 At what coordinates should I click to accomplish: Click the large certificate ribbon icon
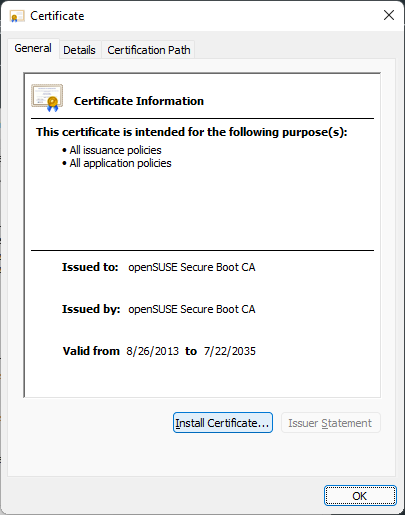coord(47,98)
